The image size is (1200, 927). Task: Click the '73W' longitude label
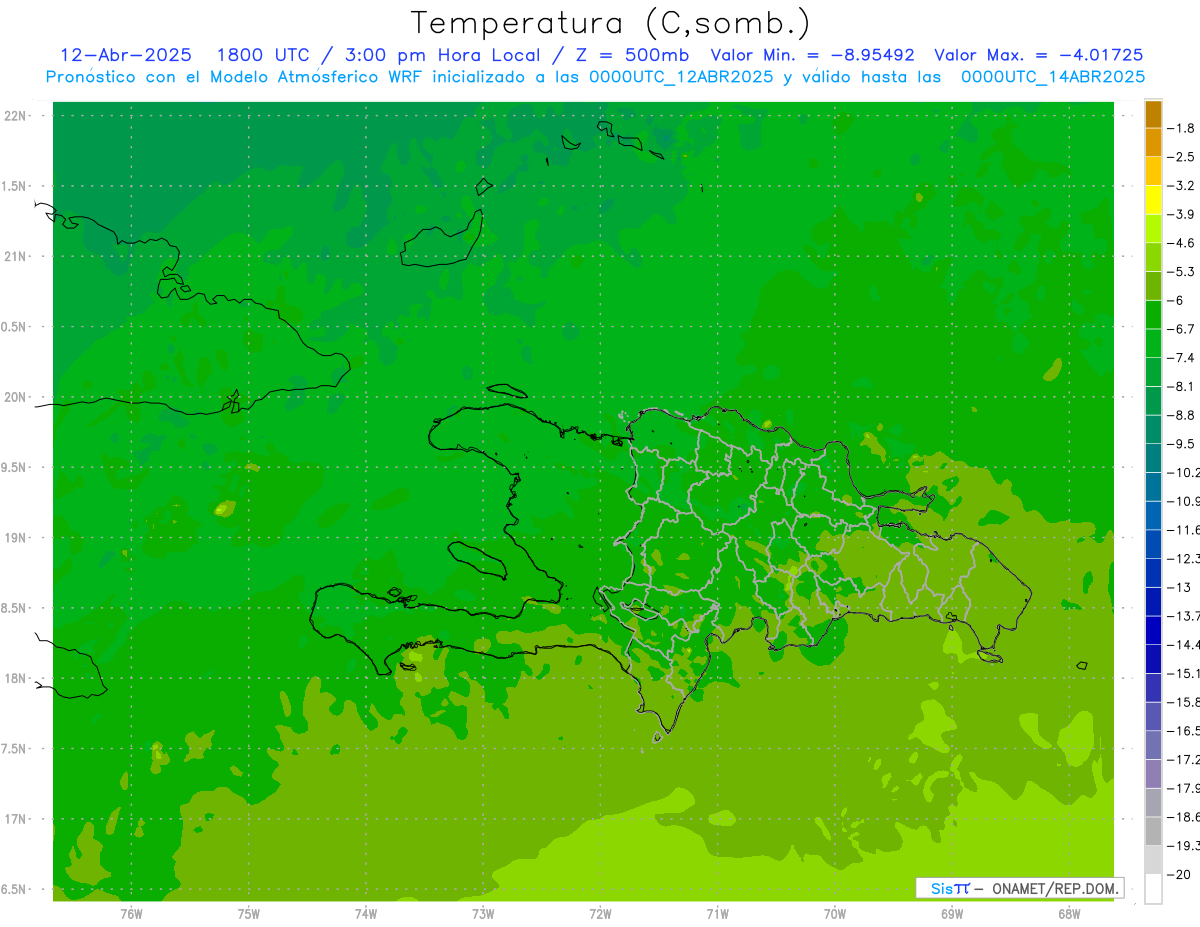(483, 913)
